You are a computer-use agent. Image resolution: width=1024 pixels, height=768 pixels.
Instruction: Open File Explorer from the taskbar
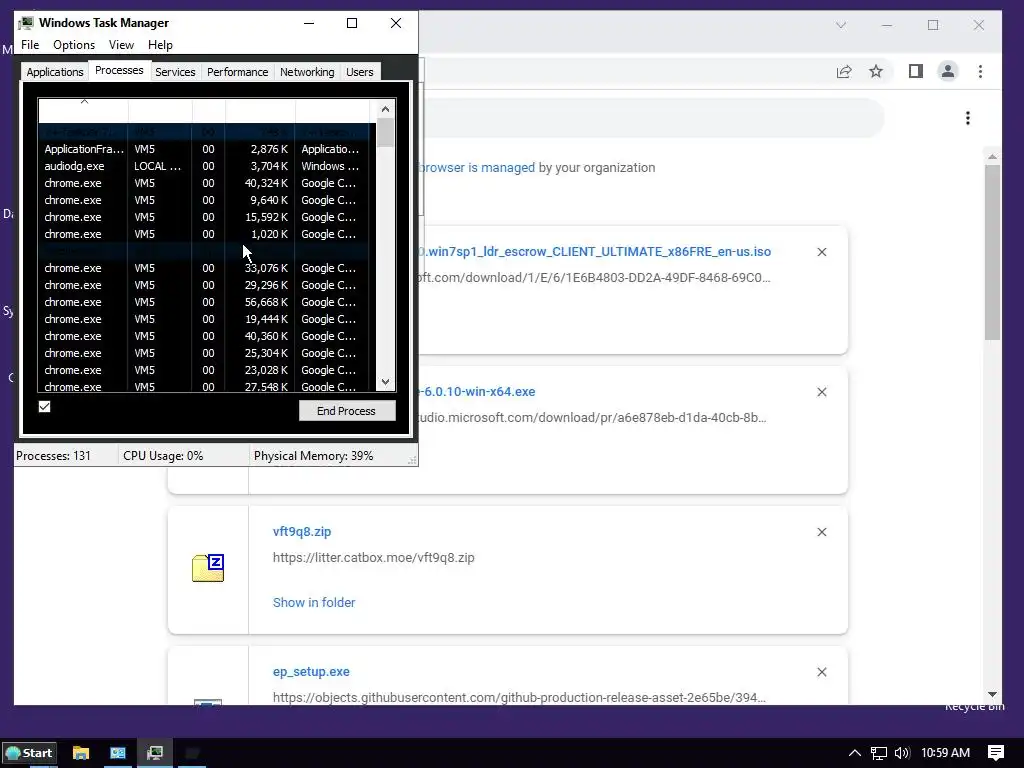[80, 753]
